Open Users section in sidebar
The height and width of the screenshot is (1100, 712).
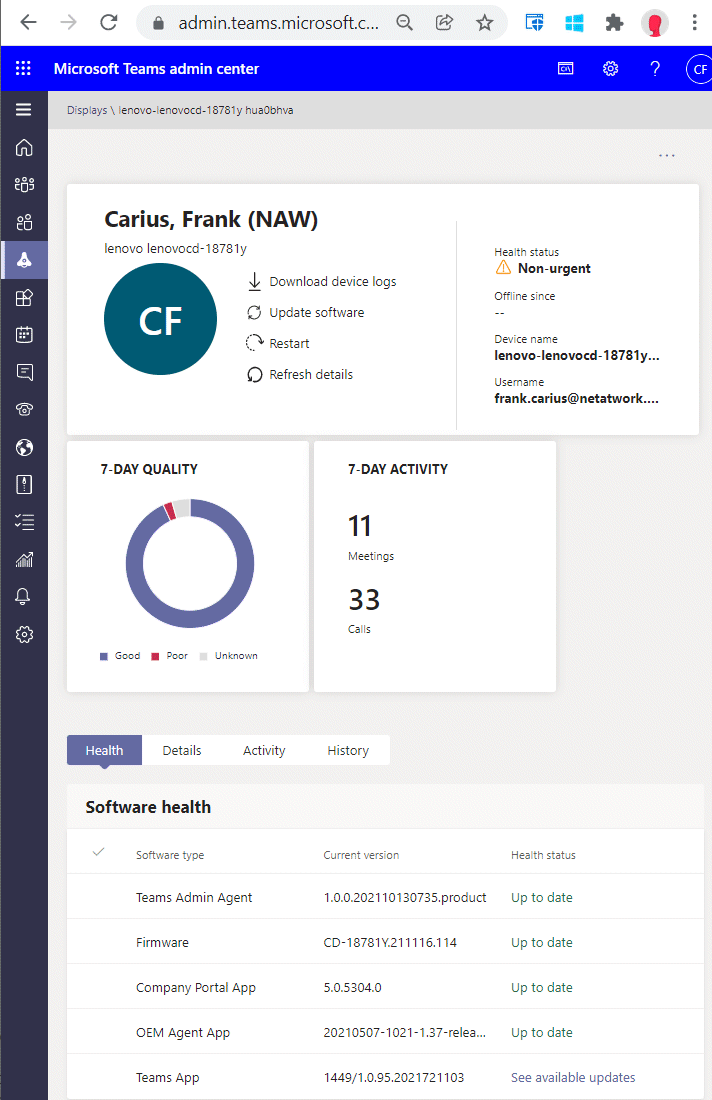tap(24, 222)
